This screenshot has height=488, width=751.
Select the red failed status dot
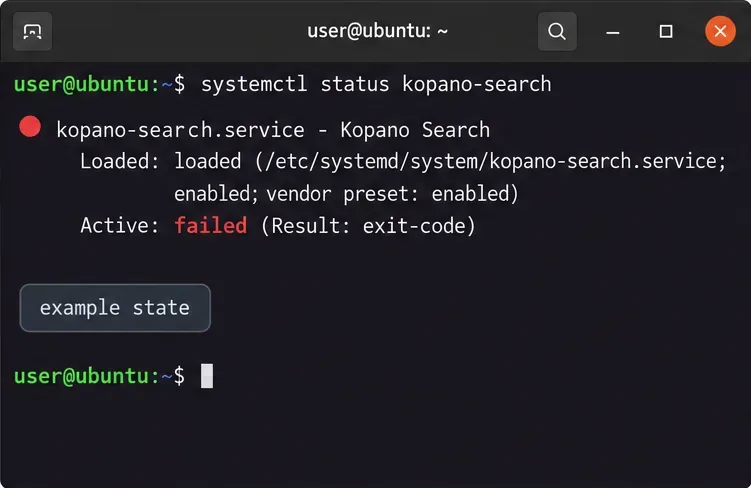coord(30,127)
